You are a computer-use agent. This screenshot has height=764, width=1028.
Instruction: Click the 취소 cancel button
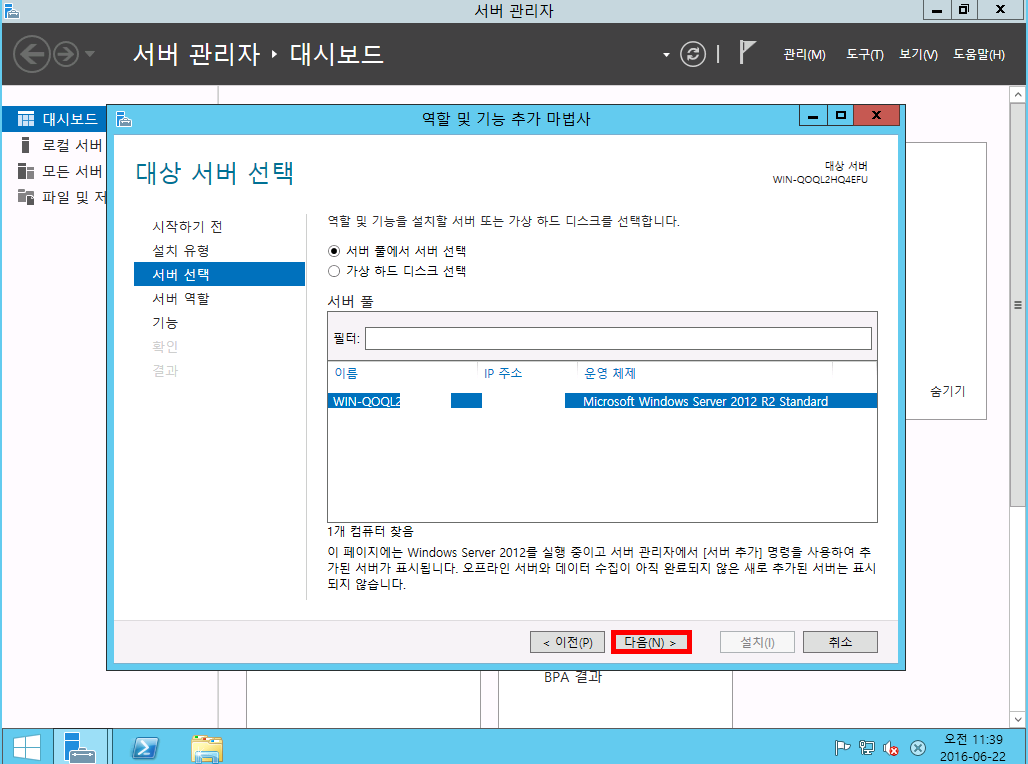point(840,642)
